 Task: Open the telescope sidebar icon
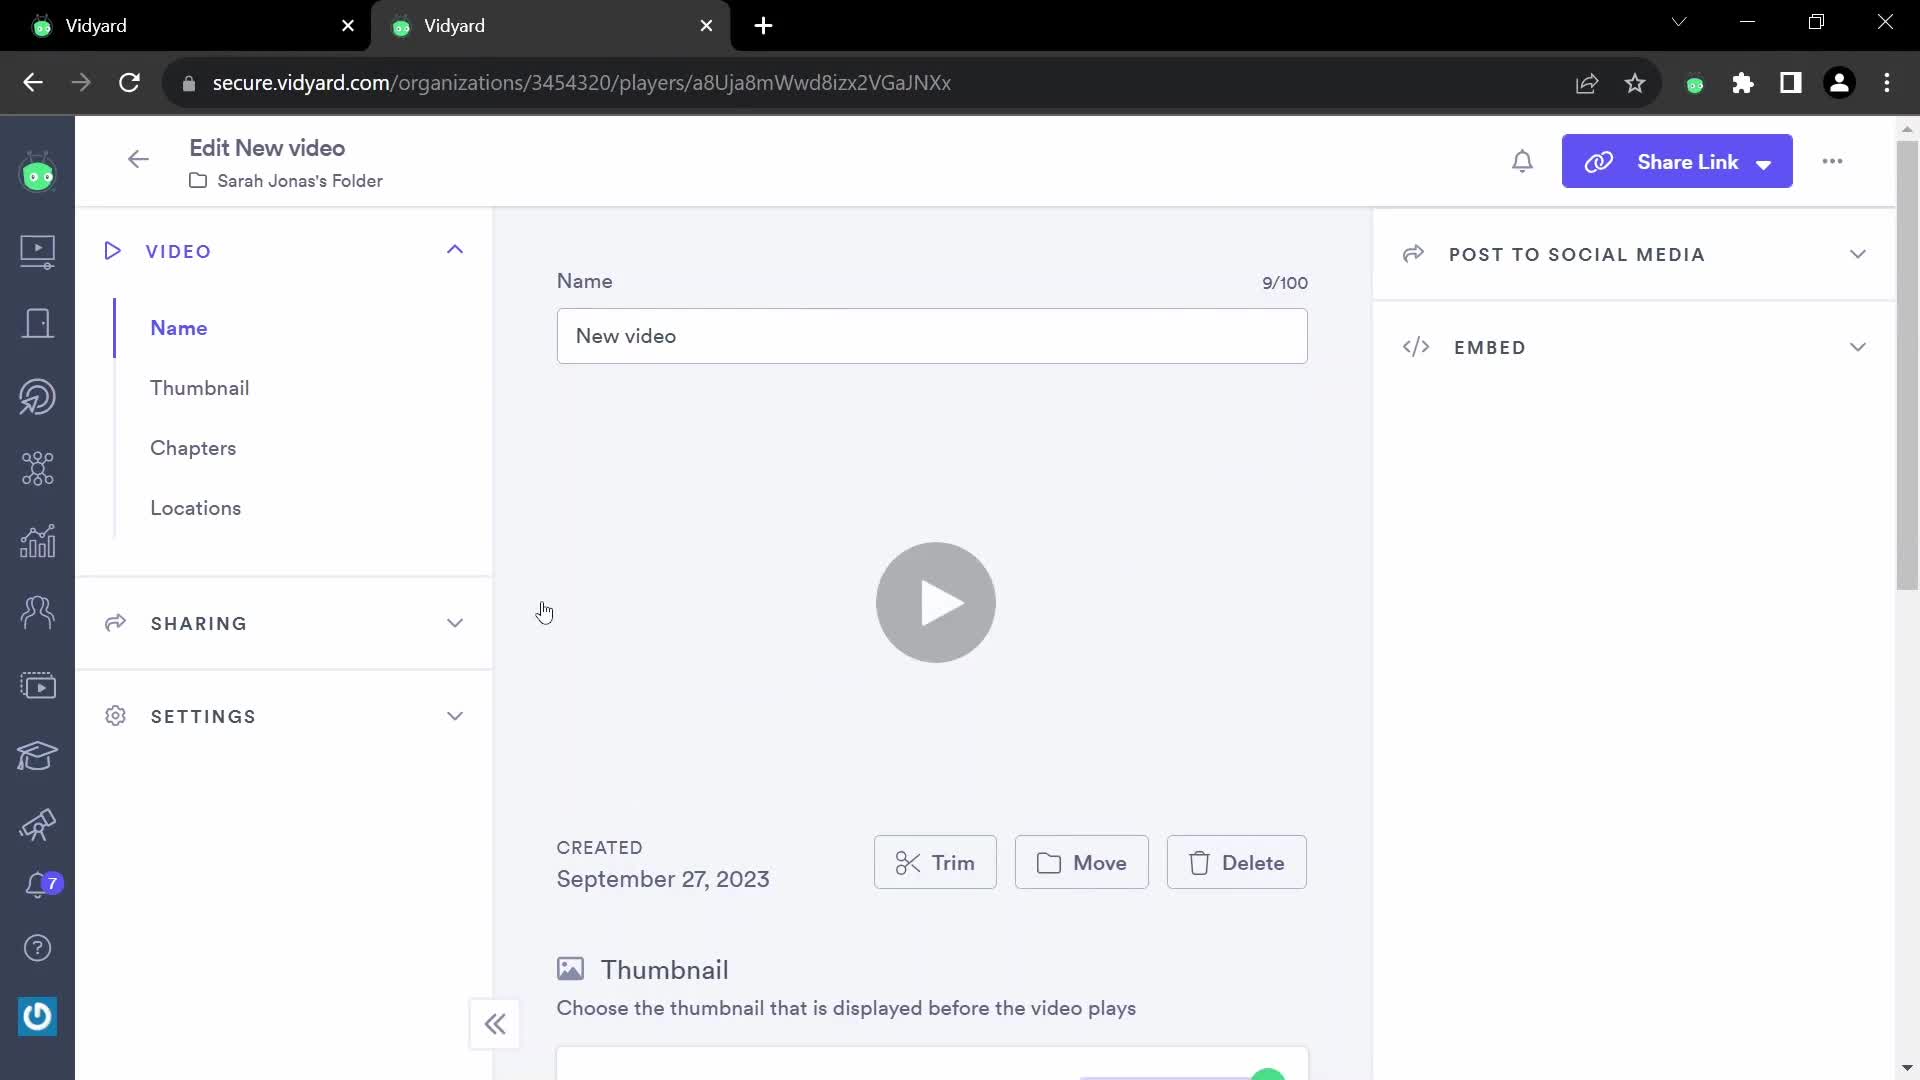point(38,825)
